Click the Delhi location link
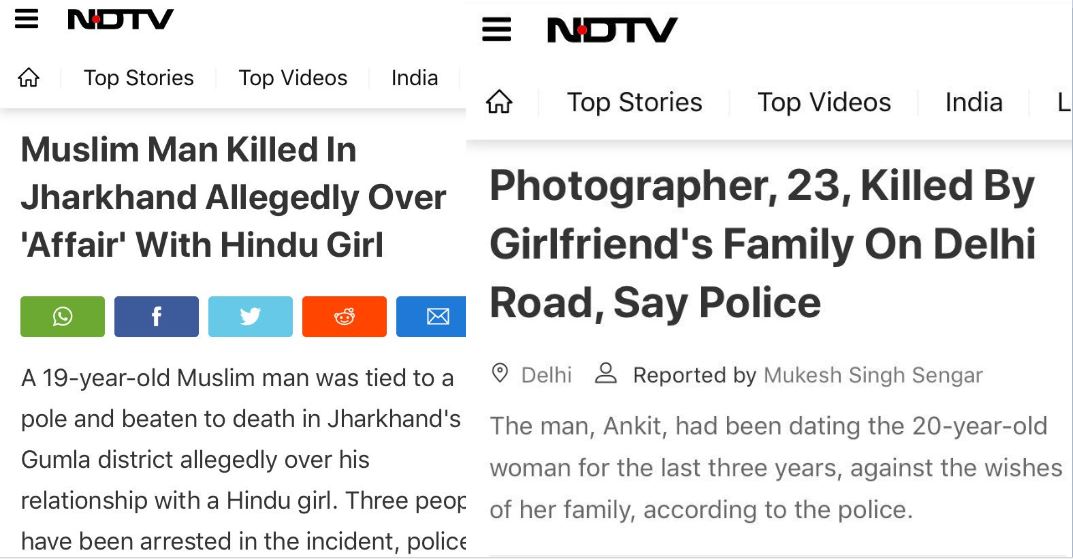Viewport: 1073px width, 559px height. tap(546, 375)
